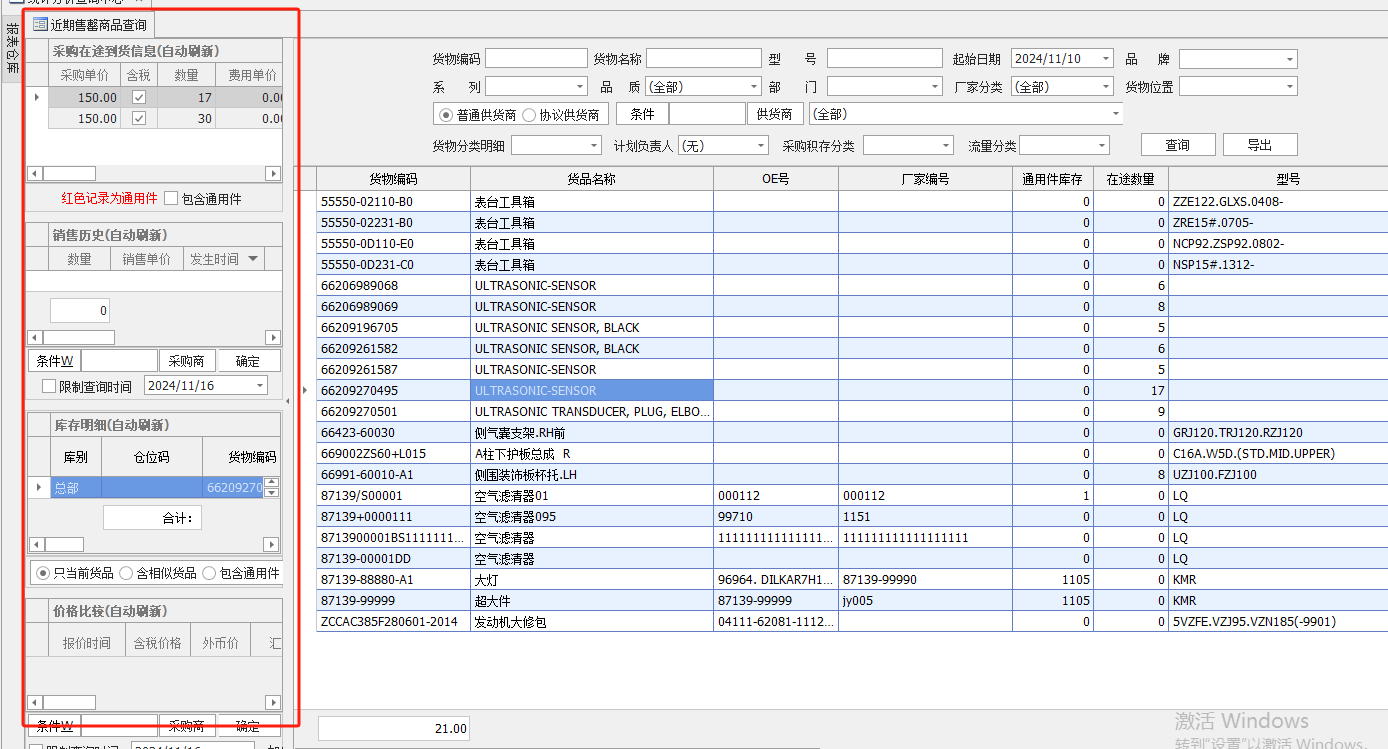Viewport: 1388px width, 749px height.
Task: Click right scroll arrow in 销售历史 grid
Action: [x=273, y=338]
